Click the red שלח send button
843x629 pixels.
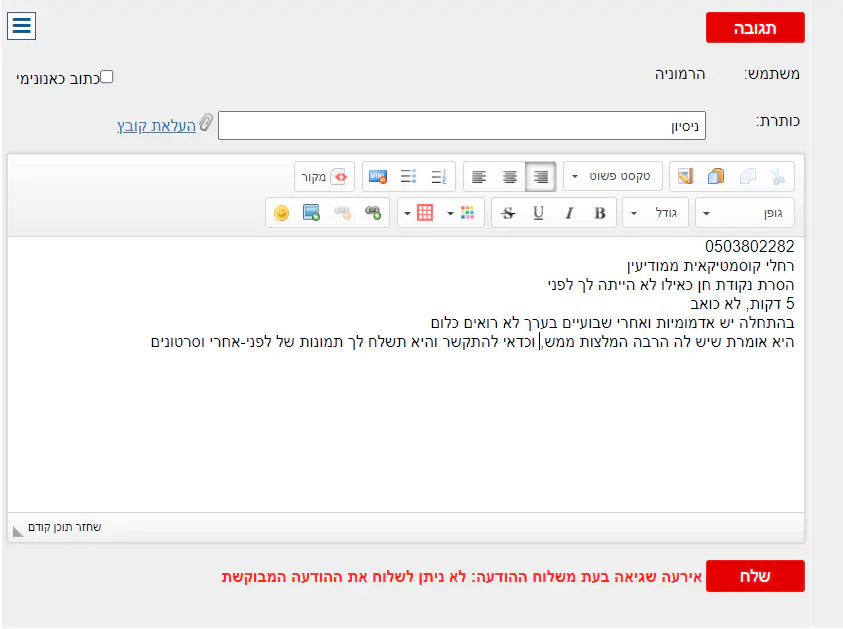click(755, 577)
